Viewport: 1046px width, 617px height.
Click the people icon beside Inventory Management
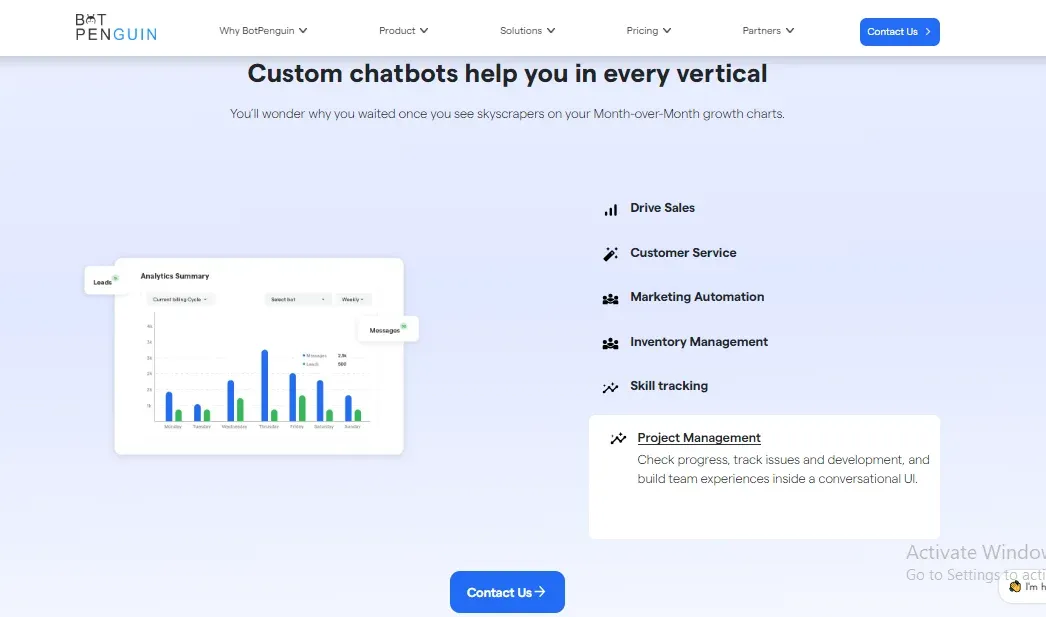(x=610, y=344)
